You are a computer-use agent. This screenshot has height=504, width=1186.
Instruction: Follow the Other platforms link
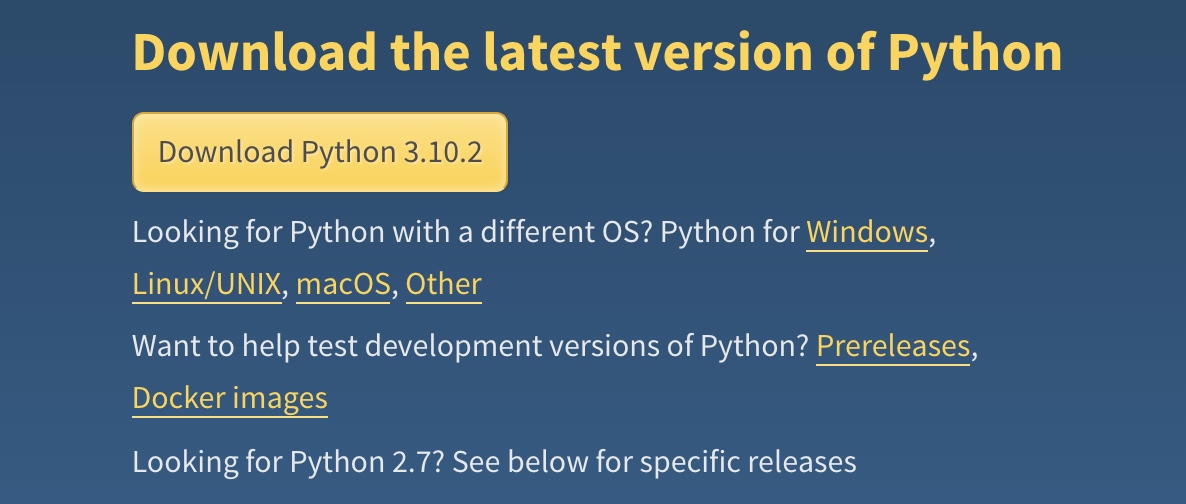(x=443, y=285)
